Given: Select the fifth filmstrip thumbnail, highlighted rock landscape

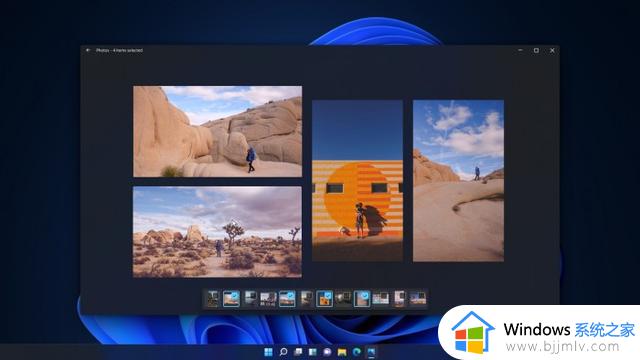Looking at the screenshot, I should [x=287, y=299].
